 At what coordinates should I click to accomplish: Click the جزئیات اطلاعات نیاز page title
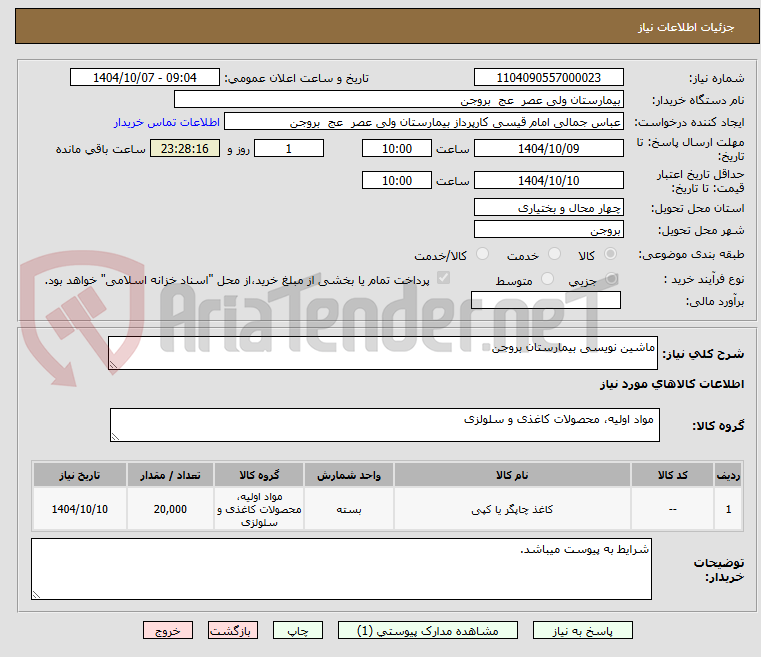(x=686, y=27)
